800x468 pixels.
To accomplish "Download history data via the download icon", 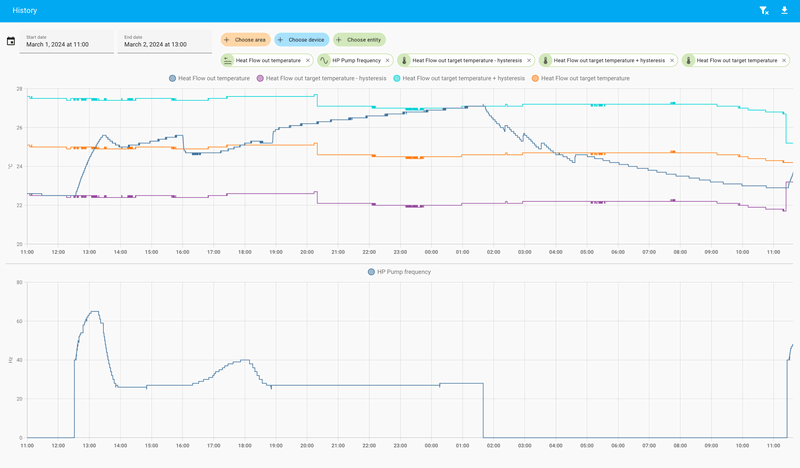I will [x=784, y=10].
